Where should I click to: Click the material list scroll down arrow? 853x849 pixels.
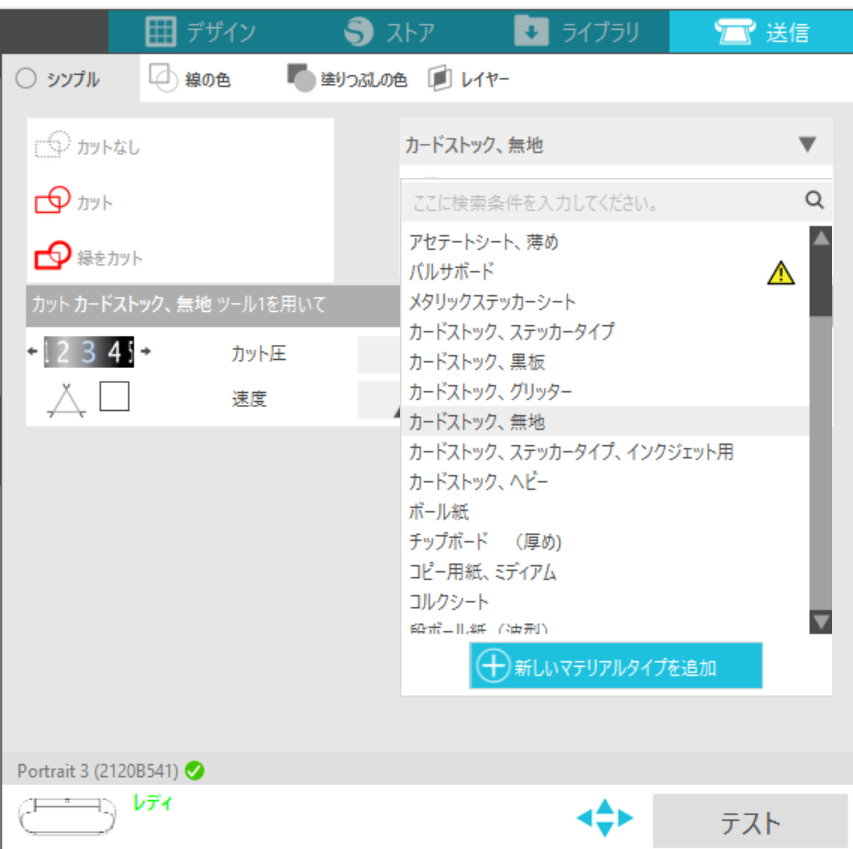point(821,622)
